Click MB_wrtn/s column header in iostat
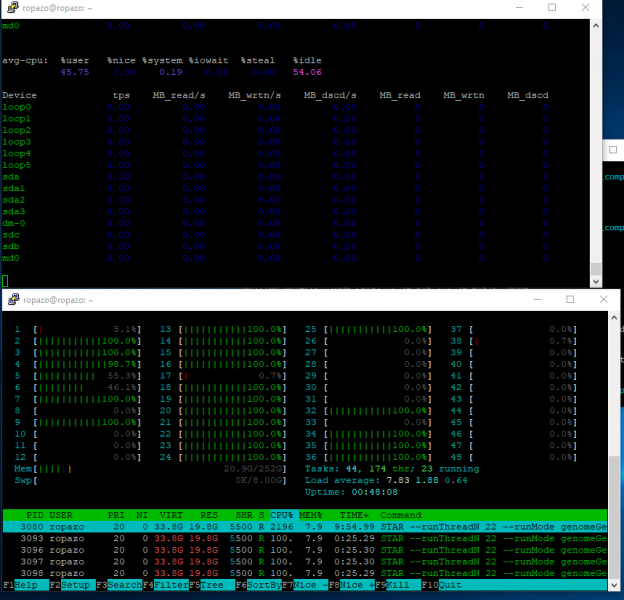The height and width of the screenshot is (600, 624). click(x=255, y=95)
